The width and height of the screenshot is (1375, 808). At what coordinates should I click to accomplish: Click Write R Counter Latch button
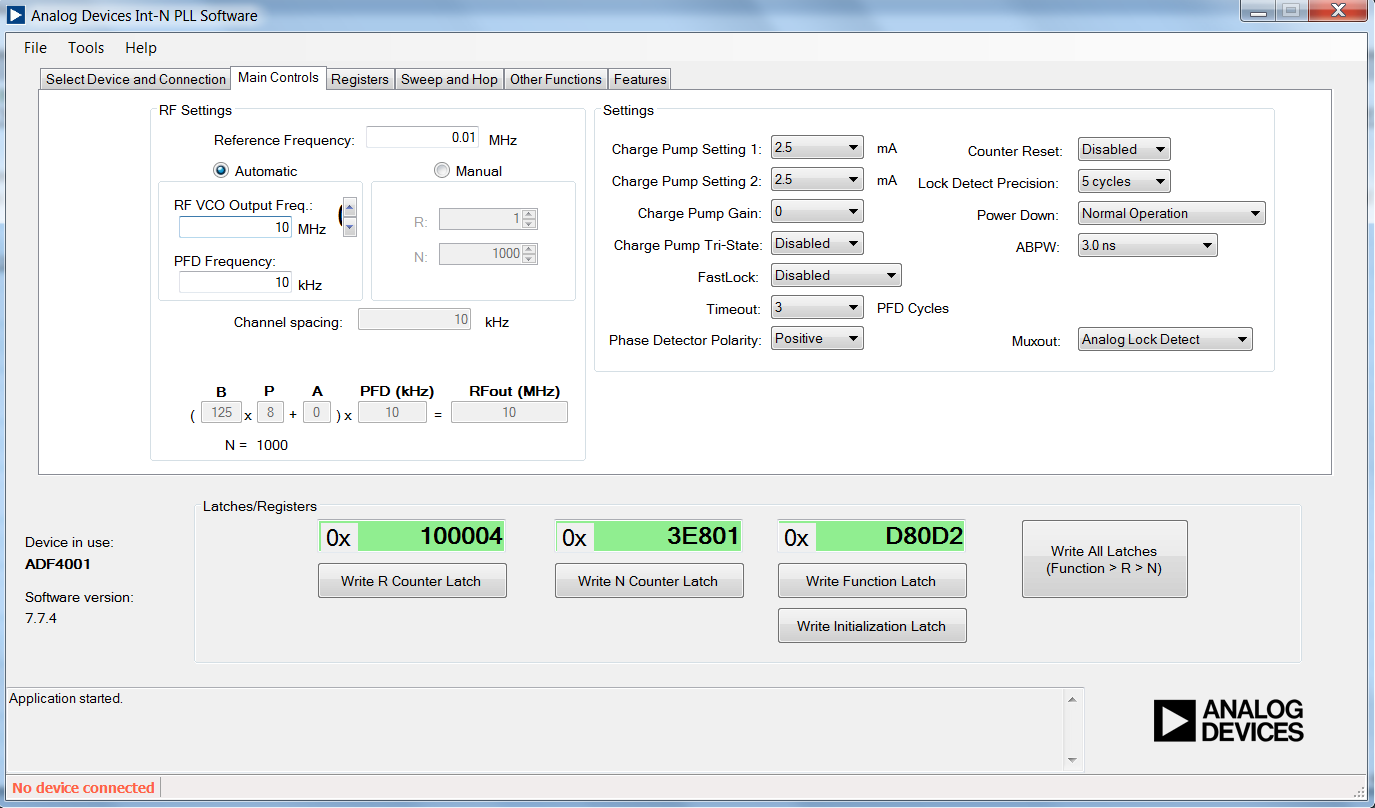tap(412, 581)
